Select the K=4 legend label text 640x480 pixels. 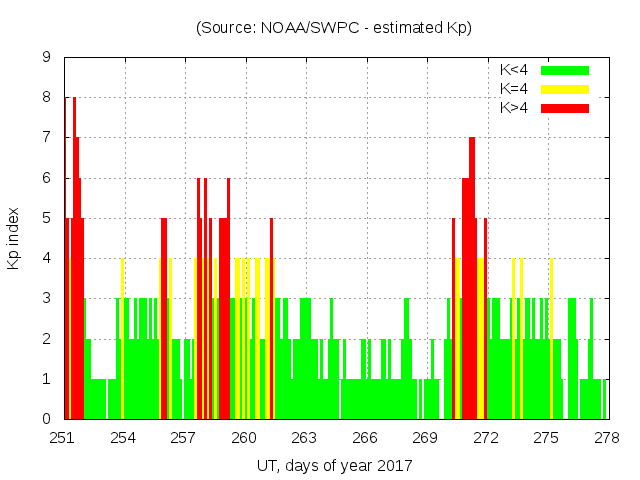514,89
